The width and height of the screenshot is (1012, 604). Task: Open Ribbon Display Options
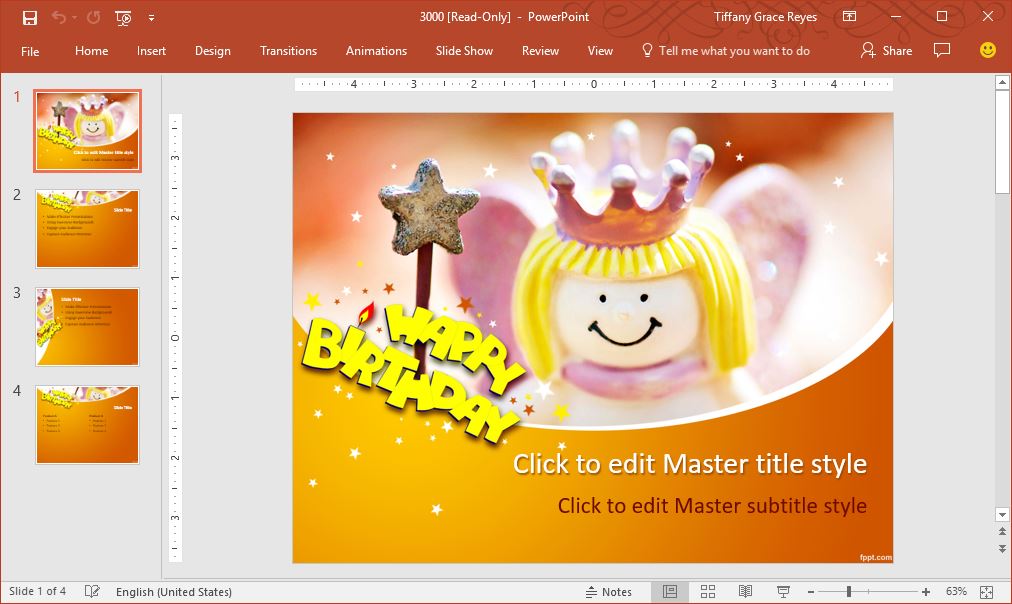(849, 17)
